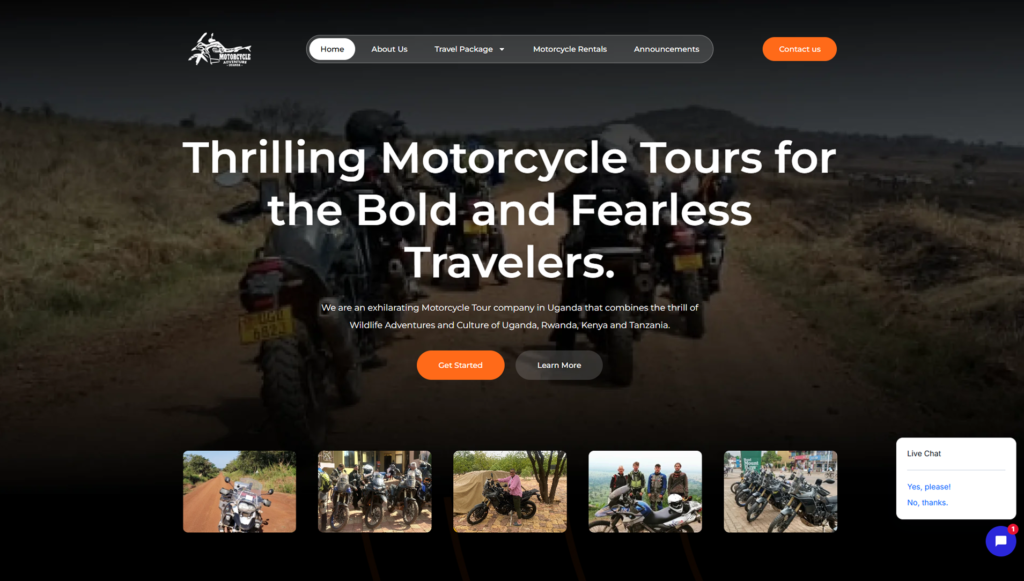Accept live chat with Yes, please!

[929, 486]
